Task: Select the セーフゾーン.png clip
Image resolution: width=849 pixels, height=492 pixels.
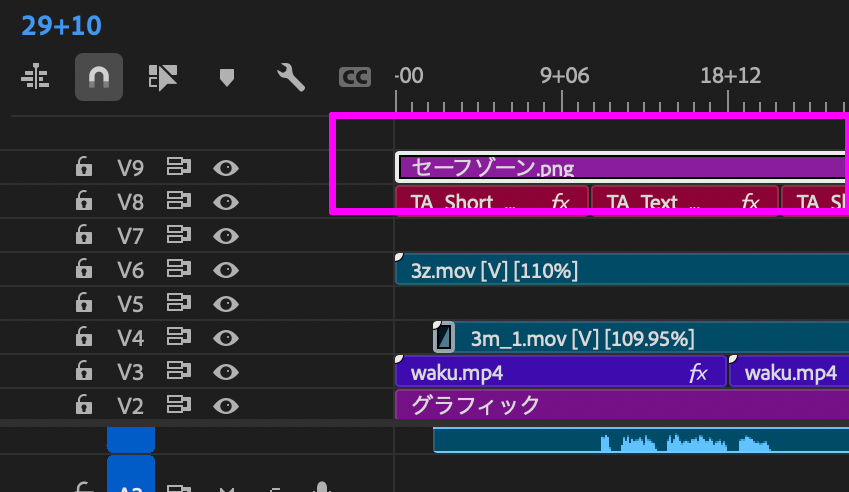Action: tap(620, 168)
